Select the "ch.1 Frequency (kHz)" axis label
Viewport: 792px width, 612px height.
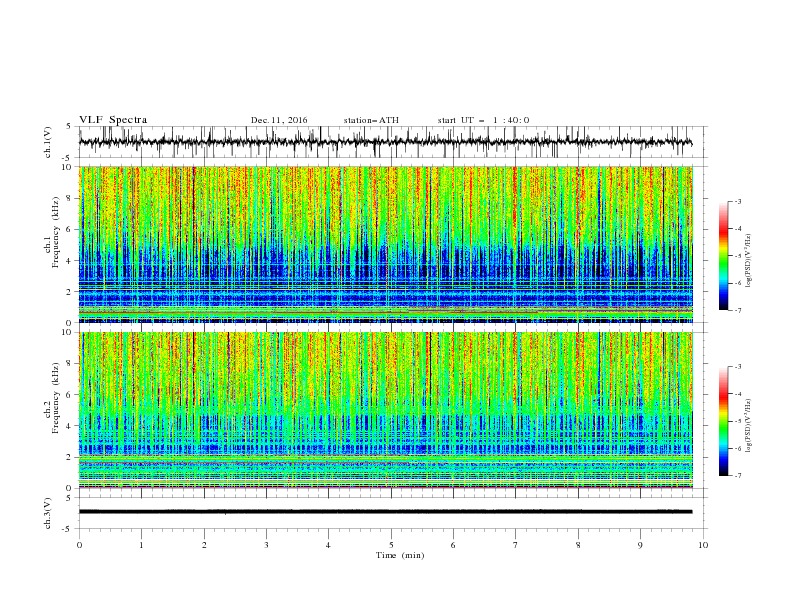point(52,232)
